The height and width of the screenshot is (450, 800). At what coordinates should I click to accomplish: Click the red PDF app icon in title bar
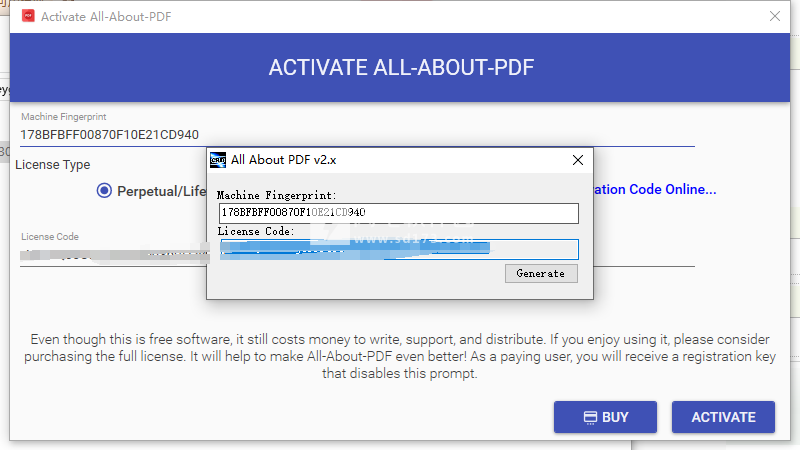25,16
